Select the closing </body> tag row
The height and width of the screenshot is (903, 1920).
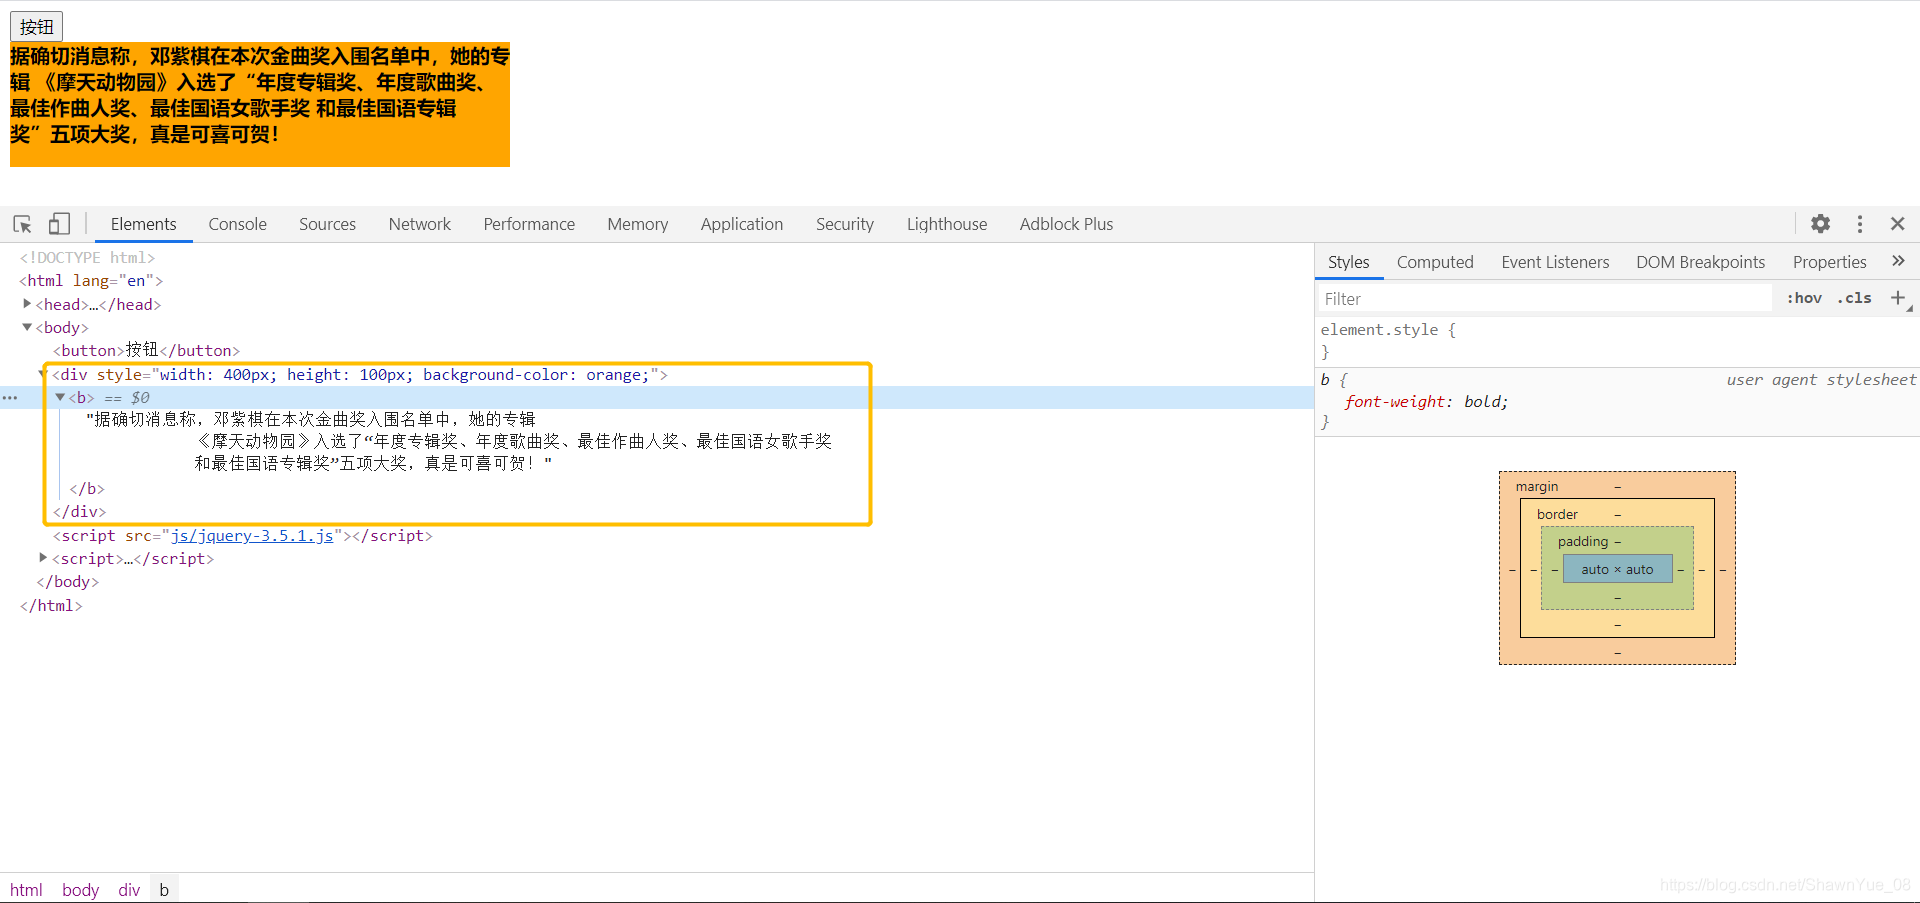click(67, 582)
